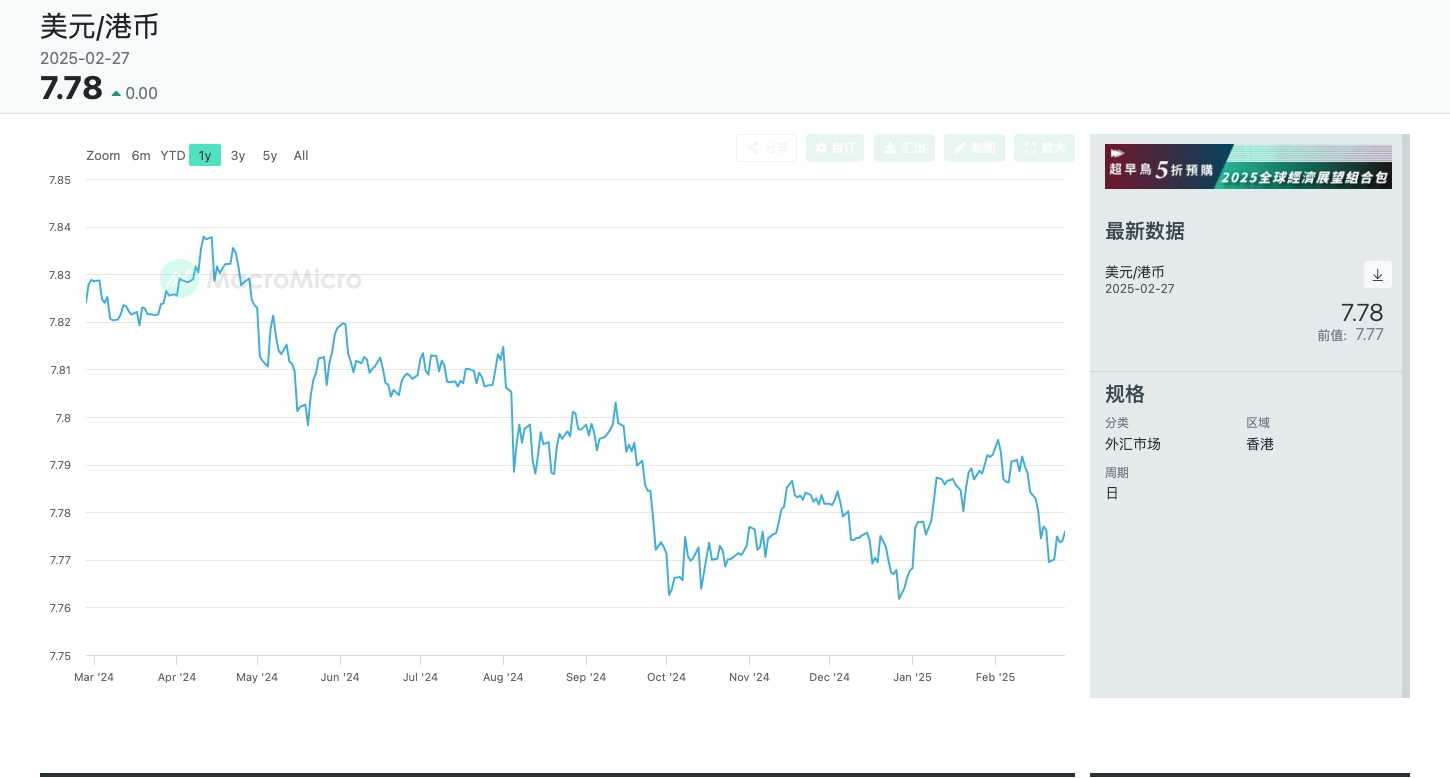1450x778 pixels.
Task: Download 美元/港币 data via arrow icon
Action: [1377, 275]
